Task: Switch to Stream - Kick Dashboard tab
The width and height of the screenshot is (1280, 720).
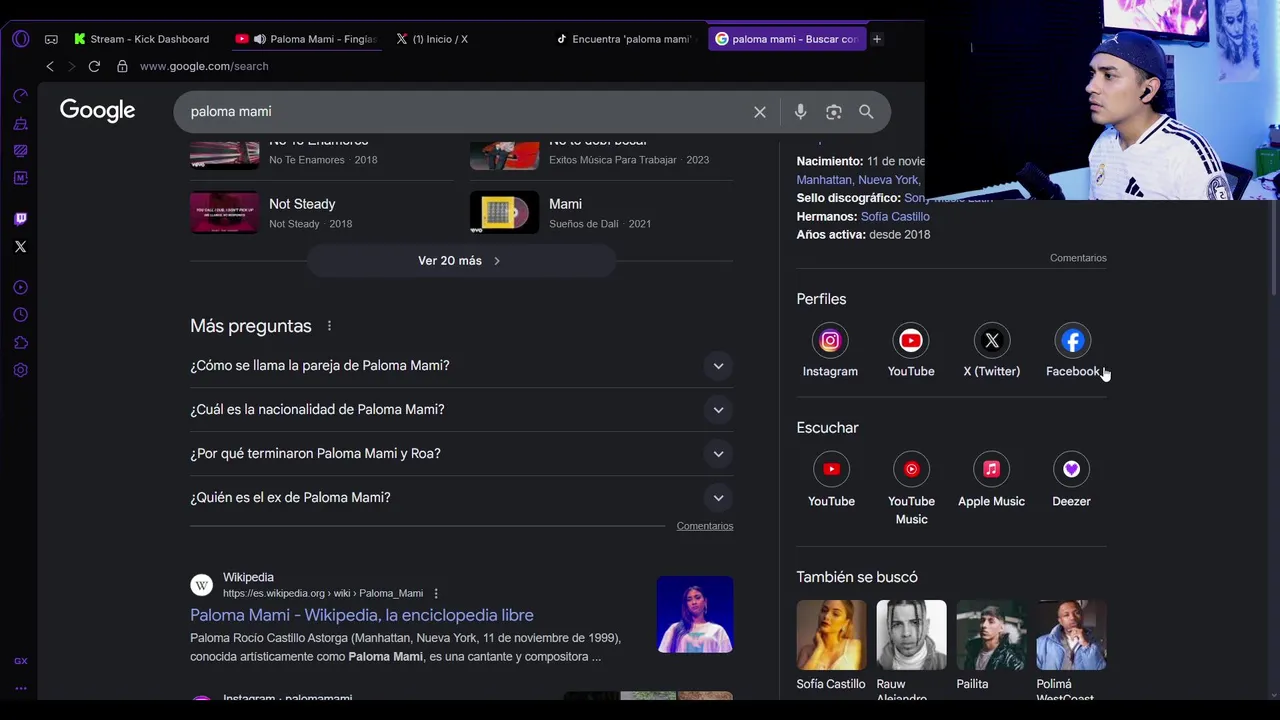Action: coord(141,39)
